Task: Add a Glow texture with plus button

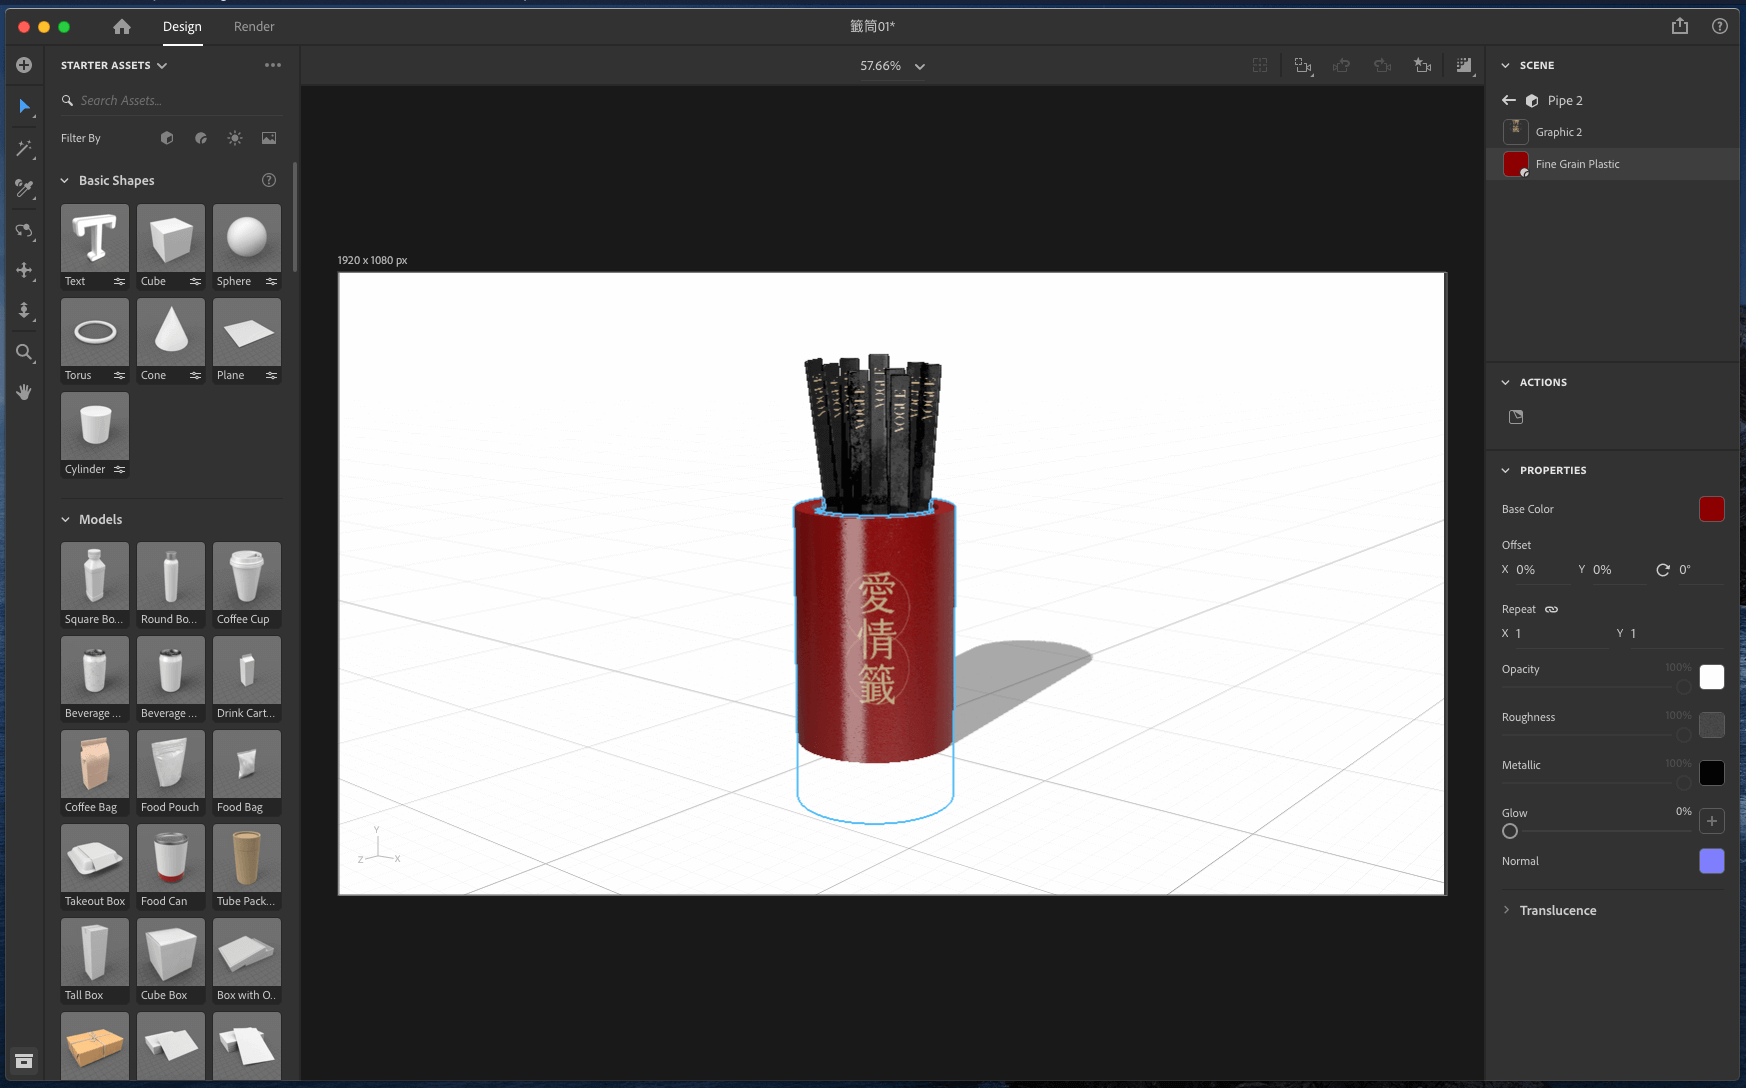Action: point(1712,821)
